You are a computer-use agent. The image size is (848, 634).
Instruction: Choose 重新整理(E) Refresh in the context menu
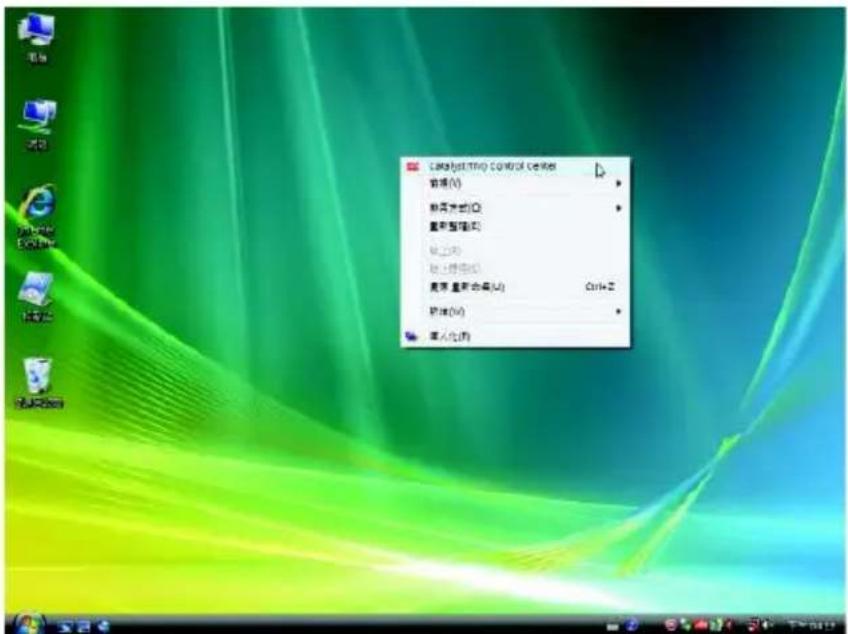click(515, 226)
